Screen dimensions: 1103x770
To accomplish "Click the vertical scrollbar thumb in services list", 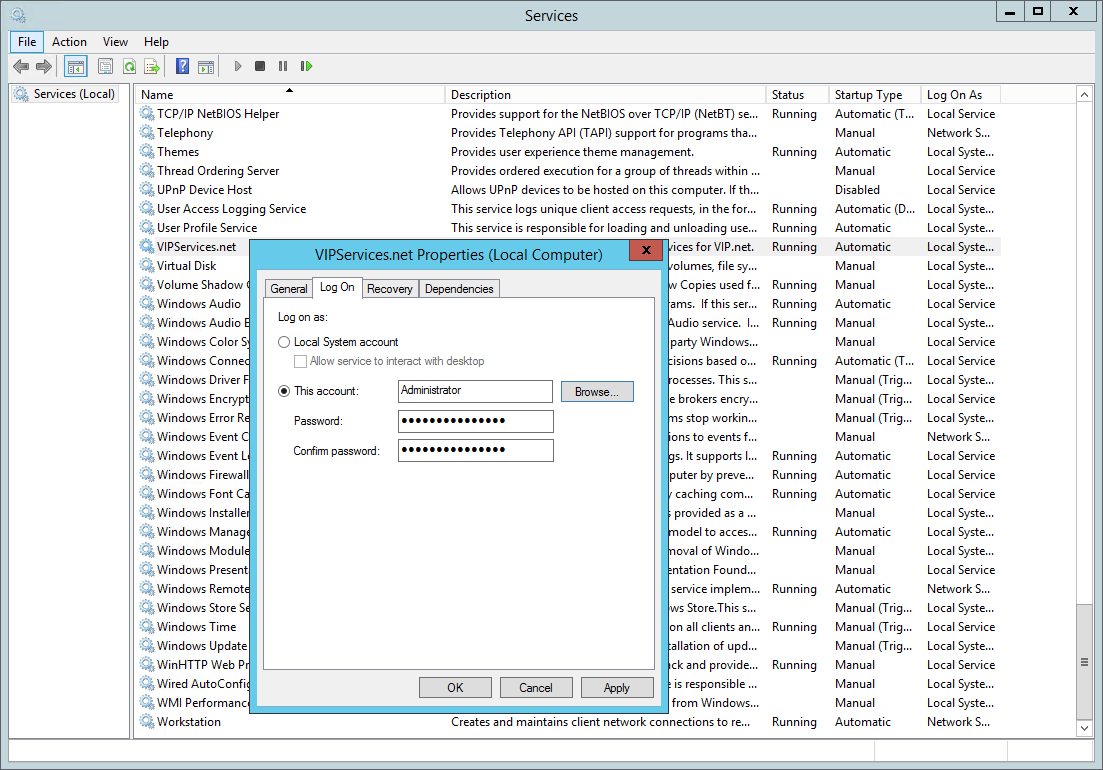I will point(1084,662).
